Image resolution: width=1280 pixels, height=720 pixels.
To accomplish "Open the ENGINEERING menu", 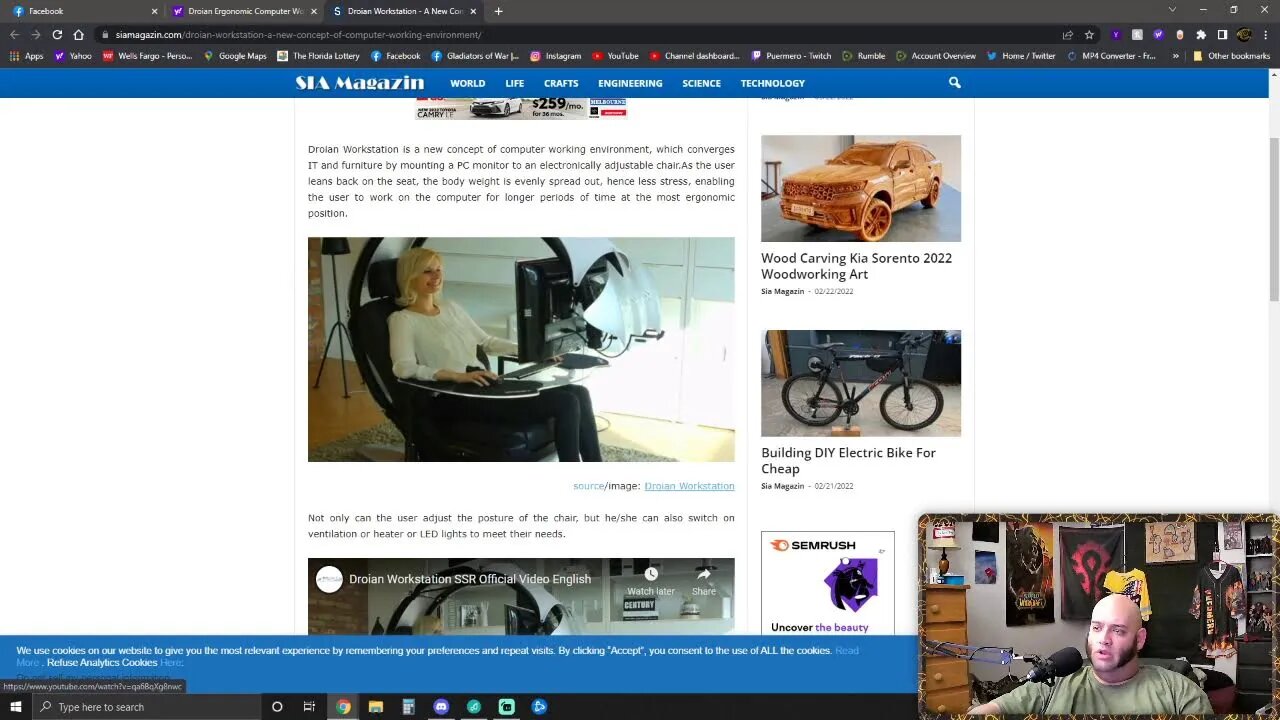I will click(x=630, y=83).
